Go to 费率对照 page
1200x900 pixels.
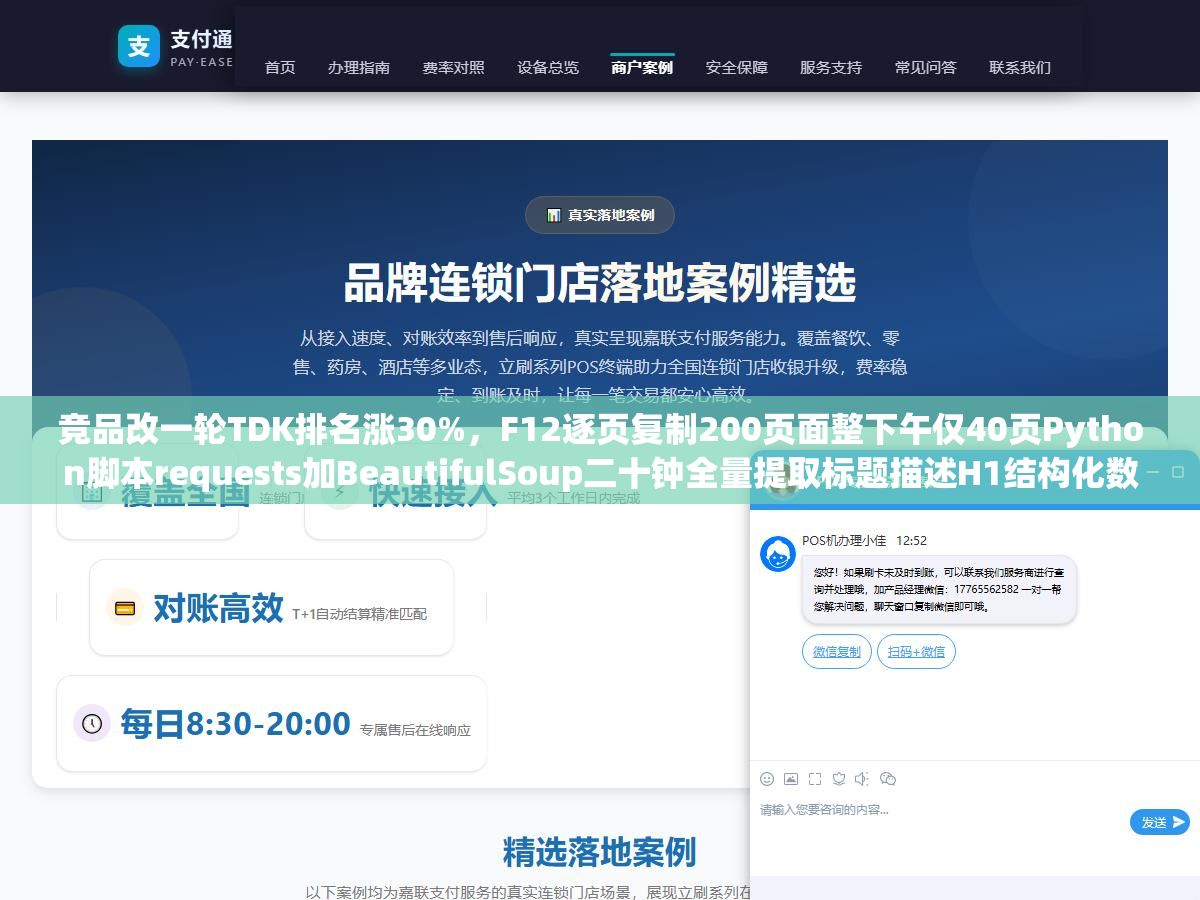point(453,67)
